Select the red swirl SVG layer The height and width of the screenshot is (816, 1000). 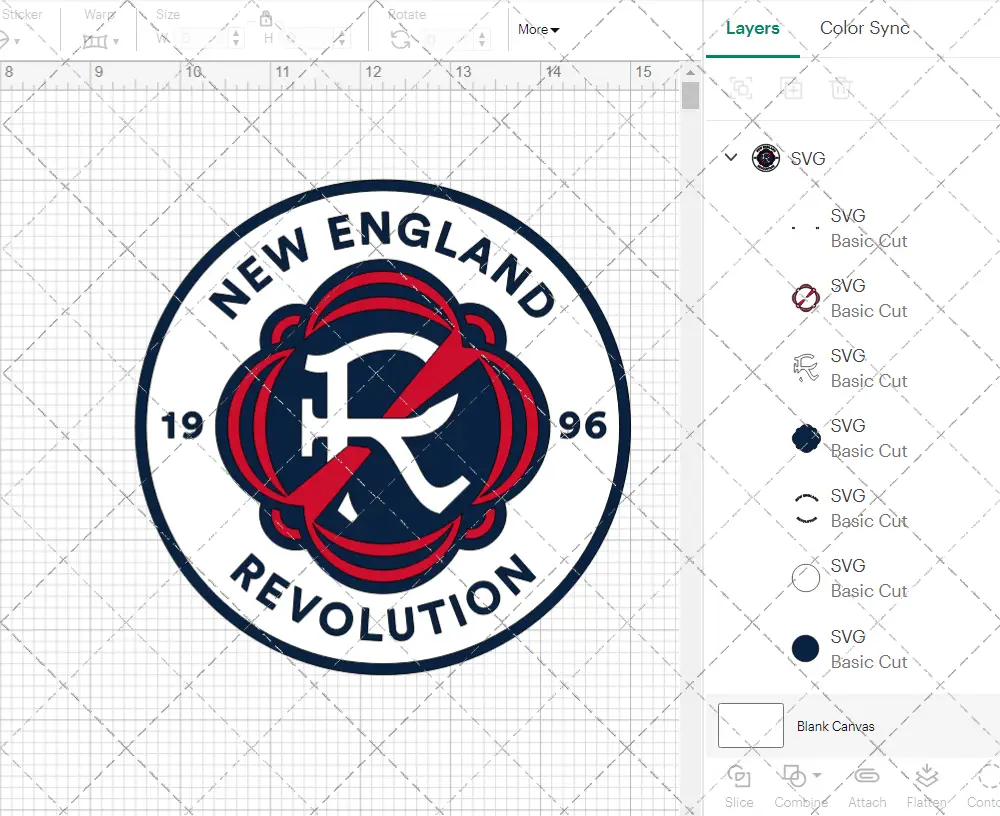pyautogui.click(x=851, y=298)
